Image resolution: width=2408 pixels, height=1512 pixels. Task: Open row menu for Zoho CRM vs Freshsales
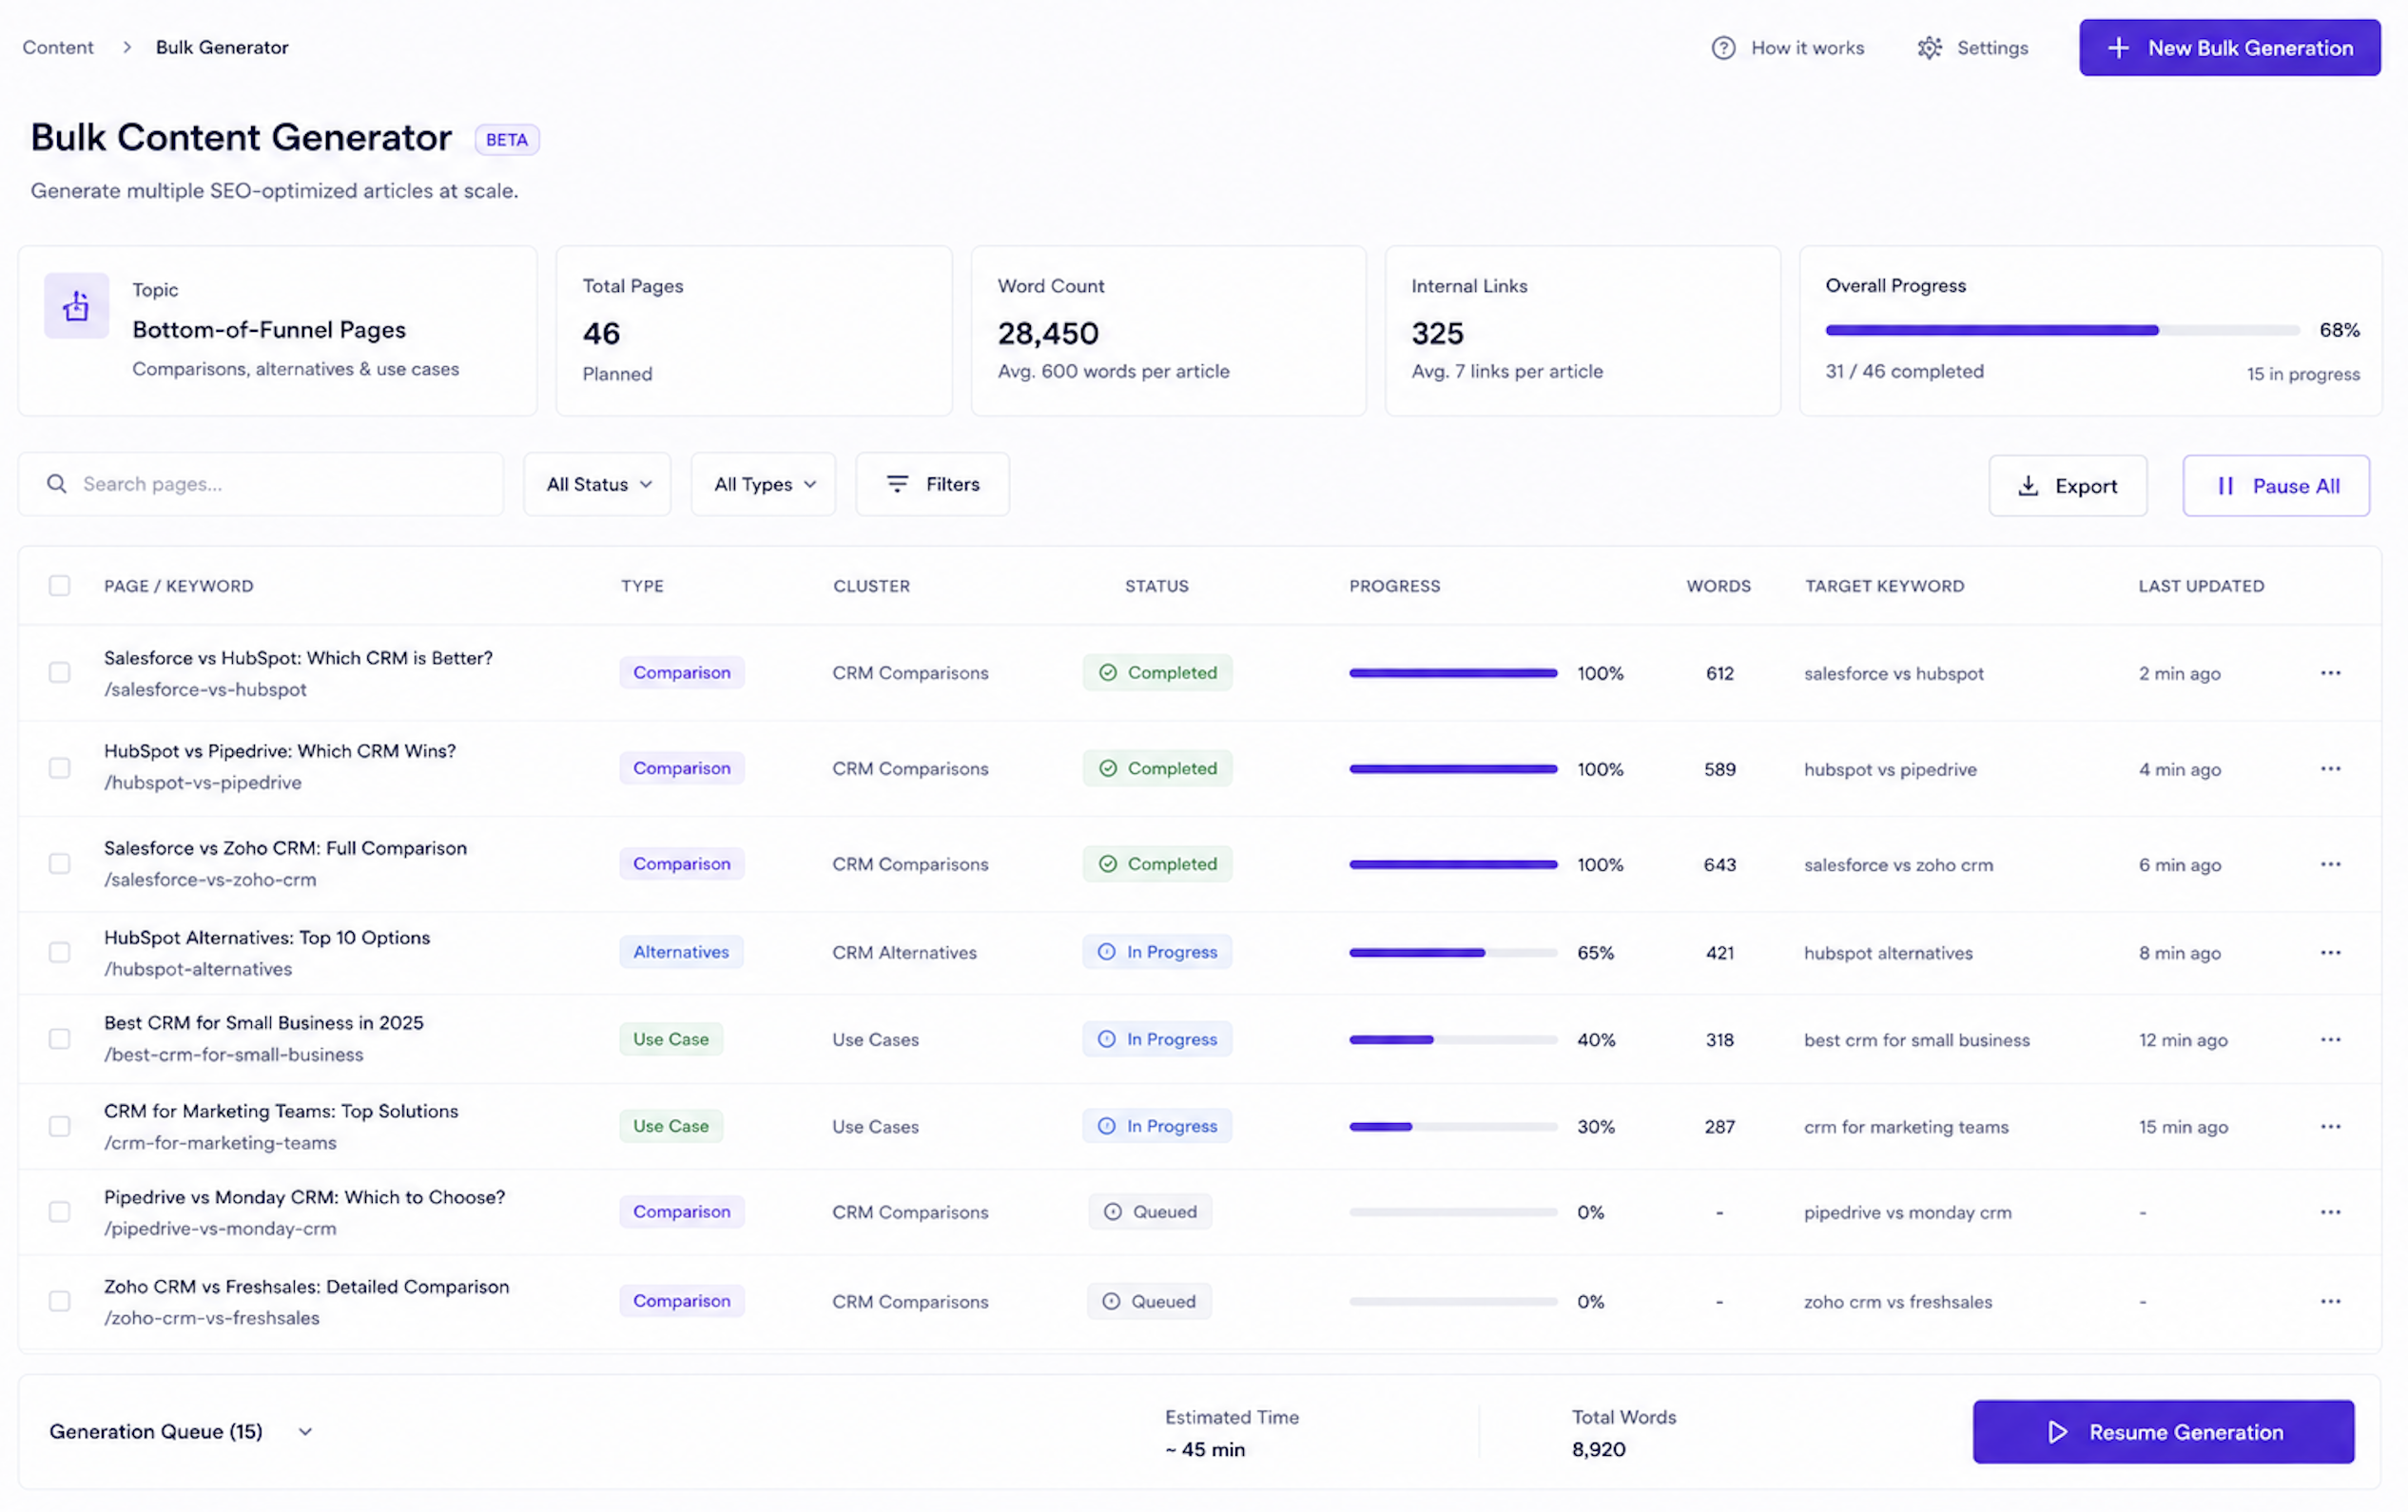[x=2330, y=1302]
